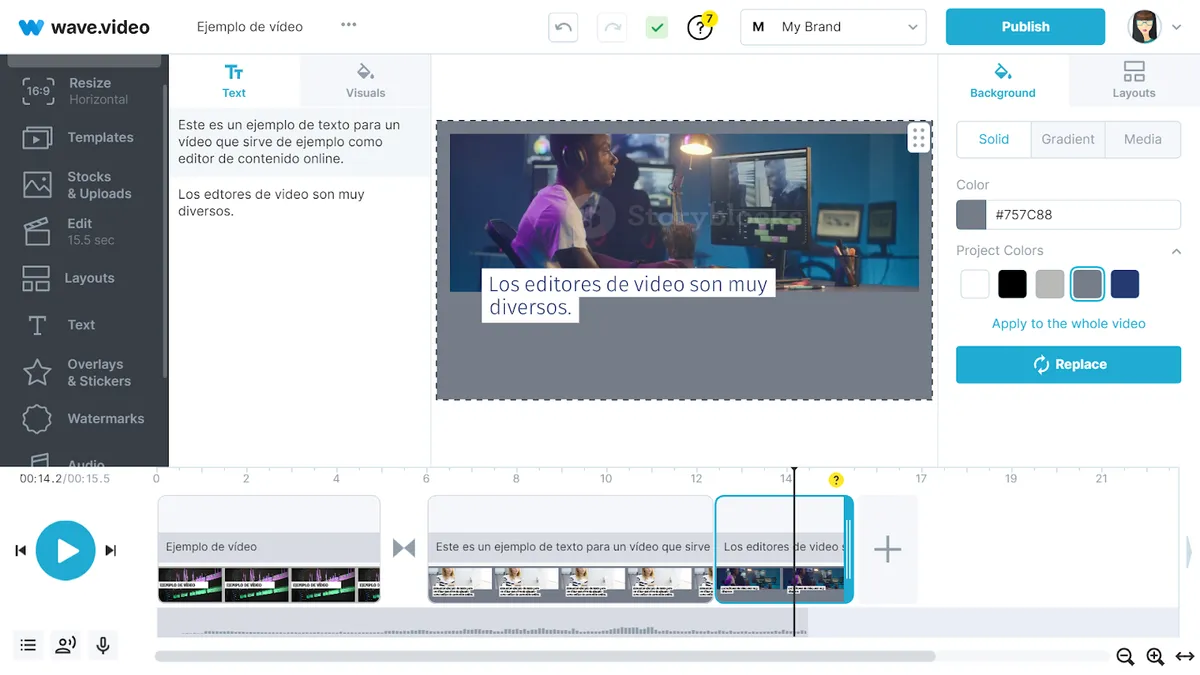Play the video preview
The image size is (1200, 675).
tap(66, 550)
